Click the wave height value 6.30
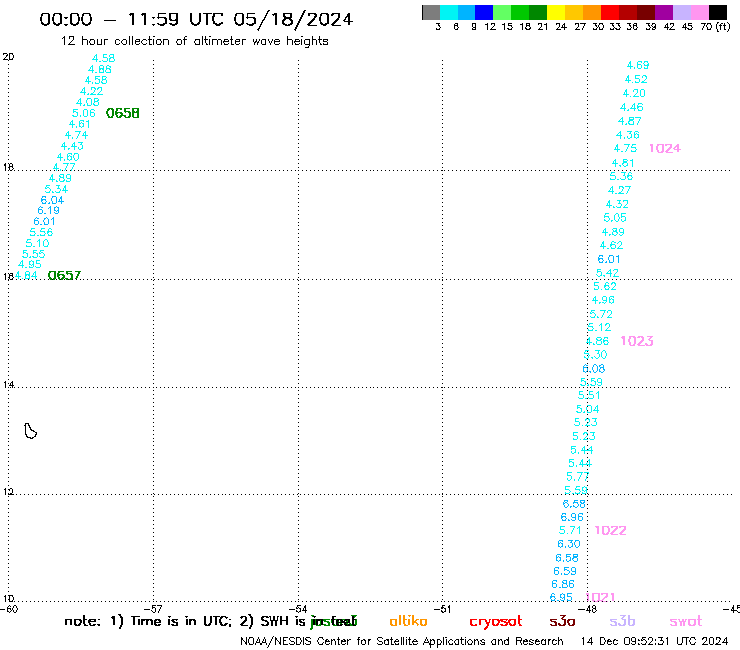 click(569, 544)
